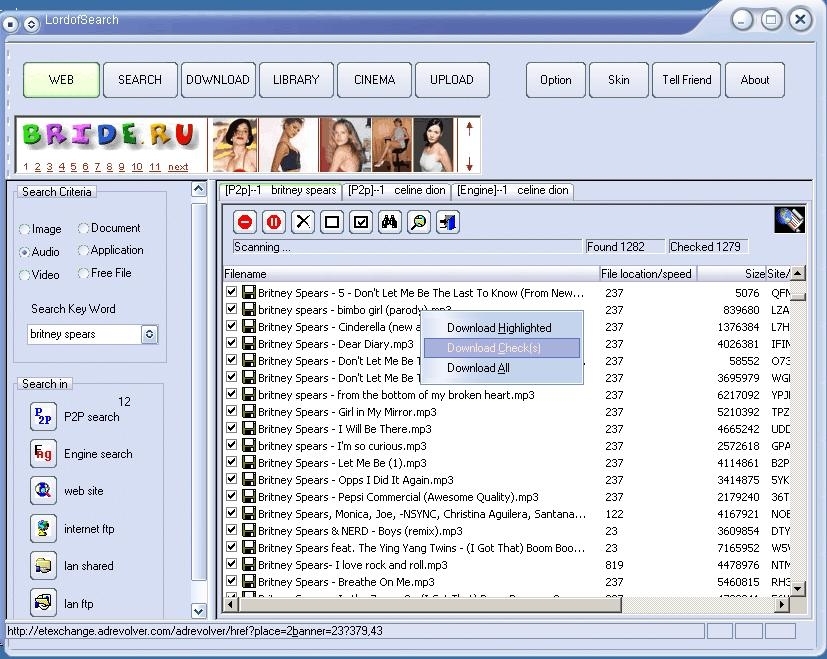Click the up-down arrows button in title bar

(31, 24)
